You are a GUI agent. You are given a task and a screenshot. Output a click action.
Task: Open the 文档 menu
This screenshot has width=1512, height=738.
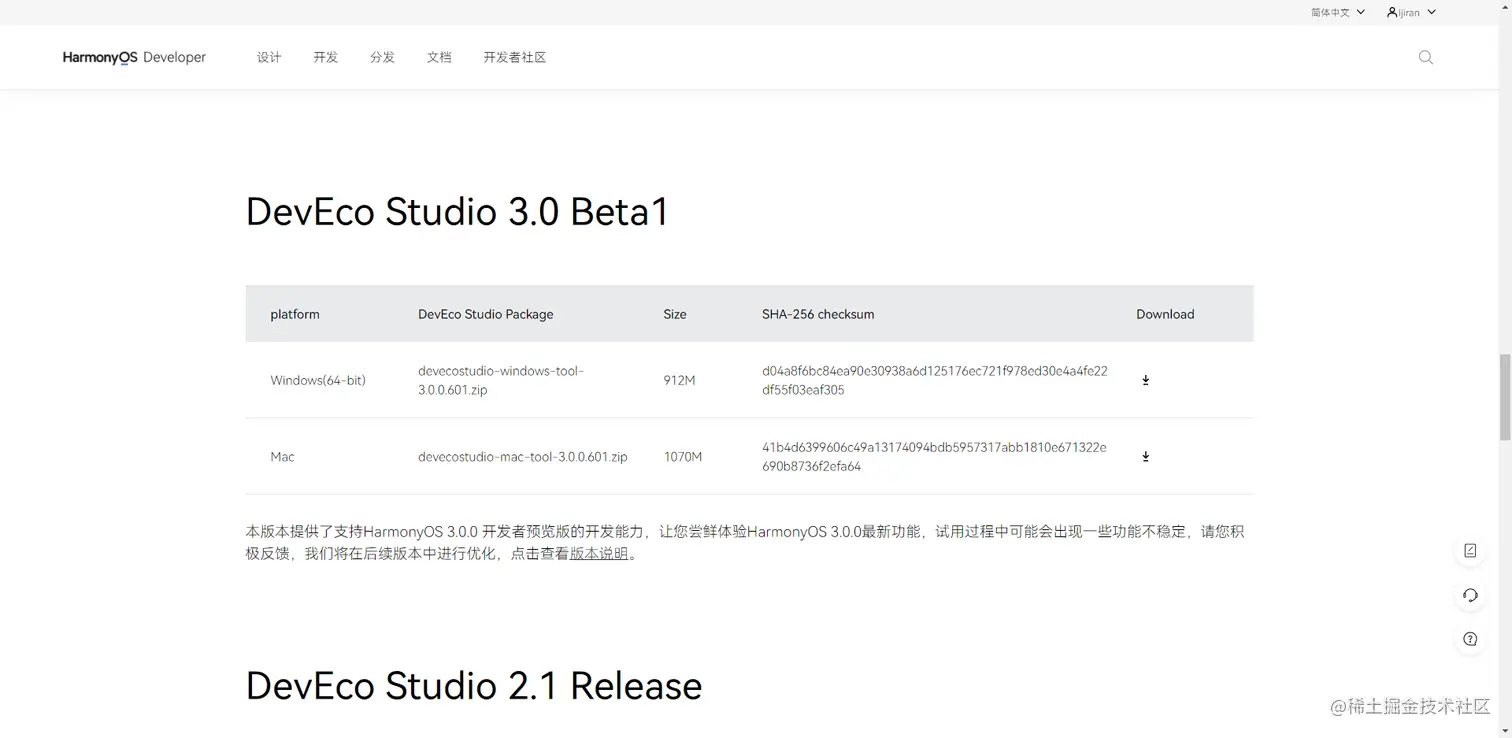(439, 57)
